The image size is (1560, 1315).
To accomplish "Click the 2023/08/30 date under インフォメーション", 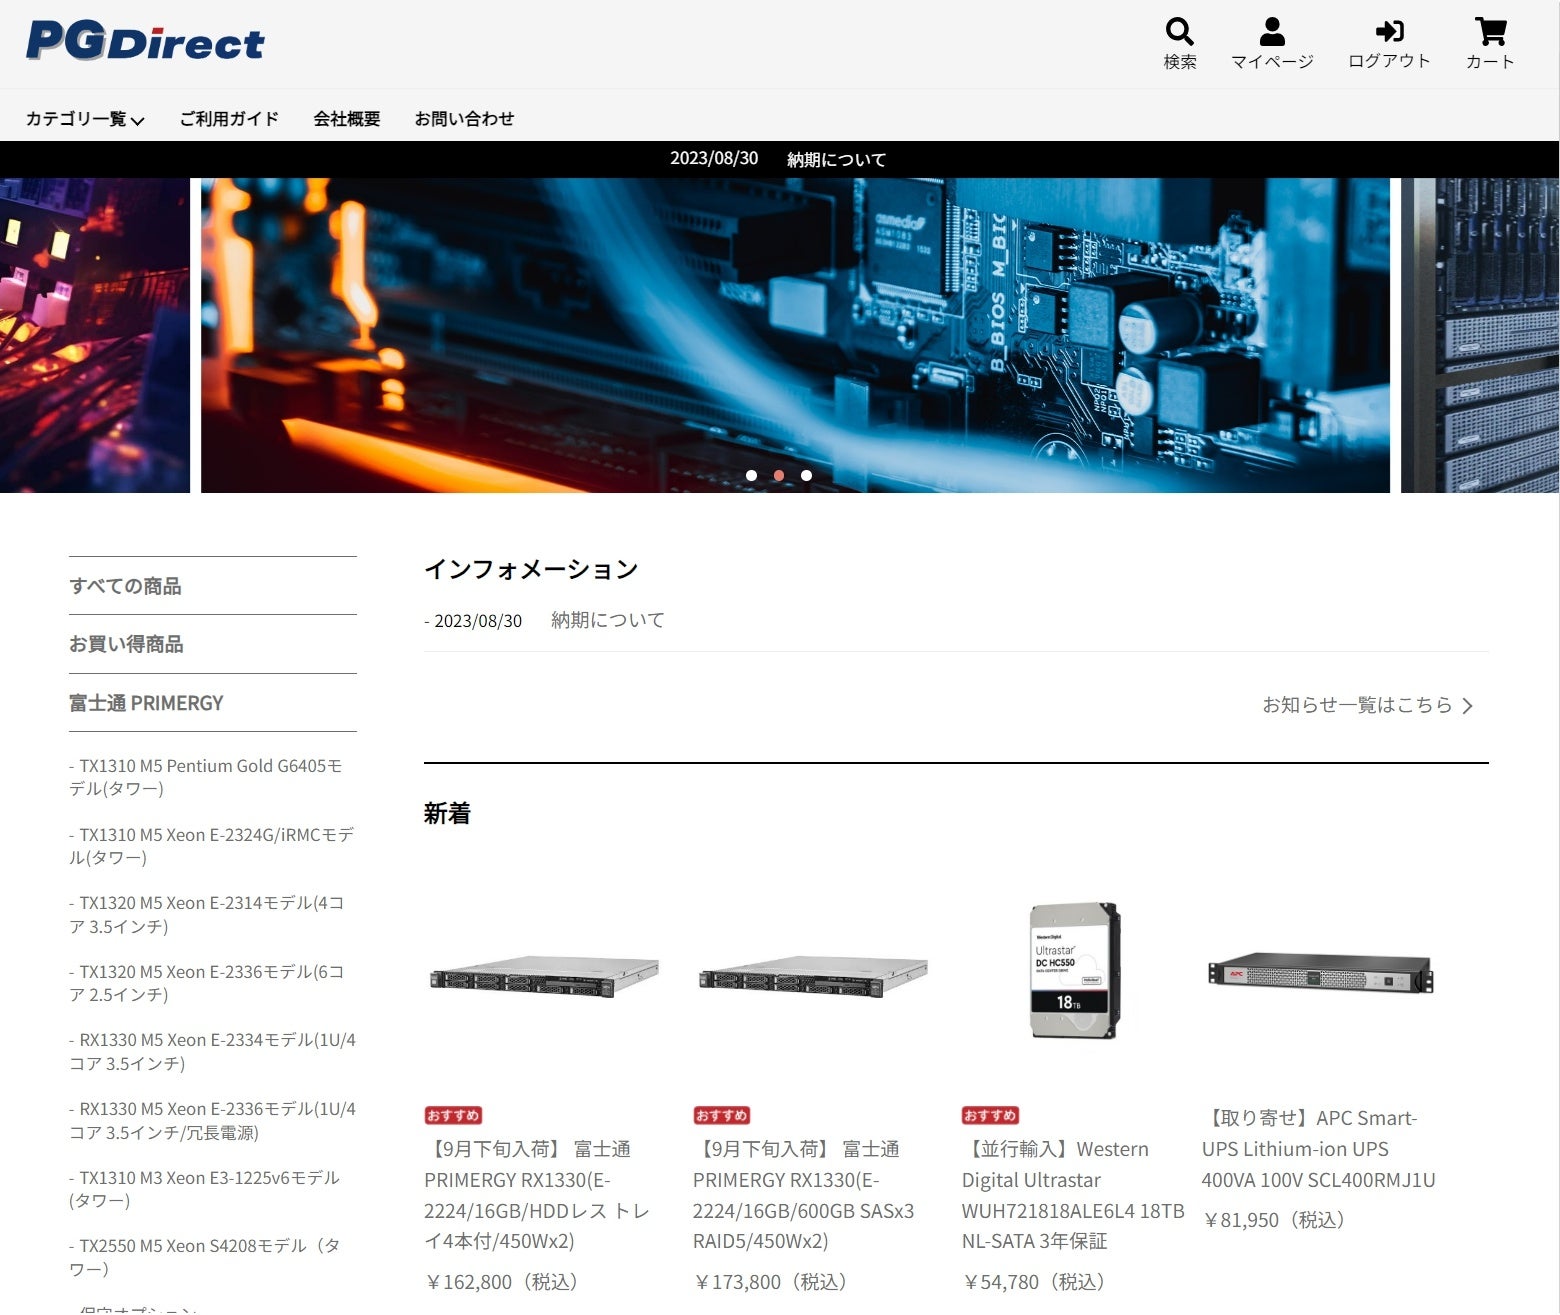I will point(478,621).
